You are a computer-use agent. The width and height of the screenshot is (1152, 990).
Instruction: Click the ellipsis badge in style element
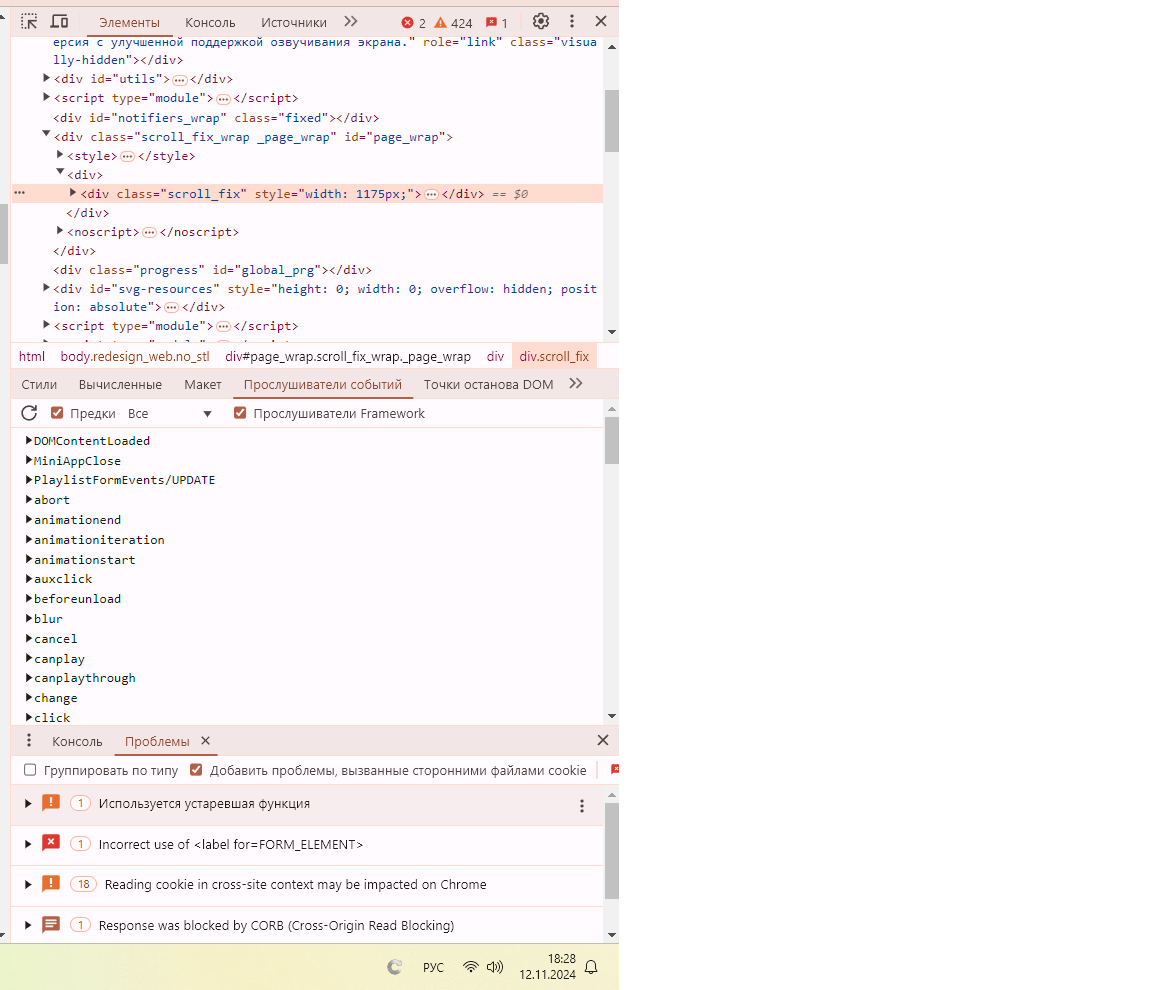pos(127,156)
